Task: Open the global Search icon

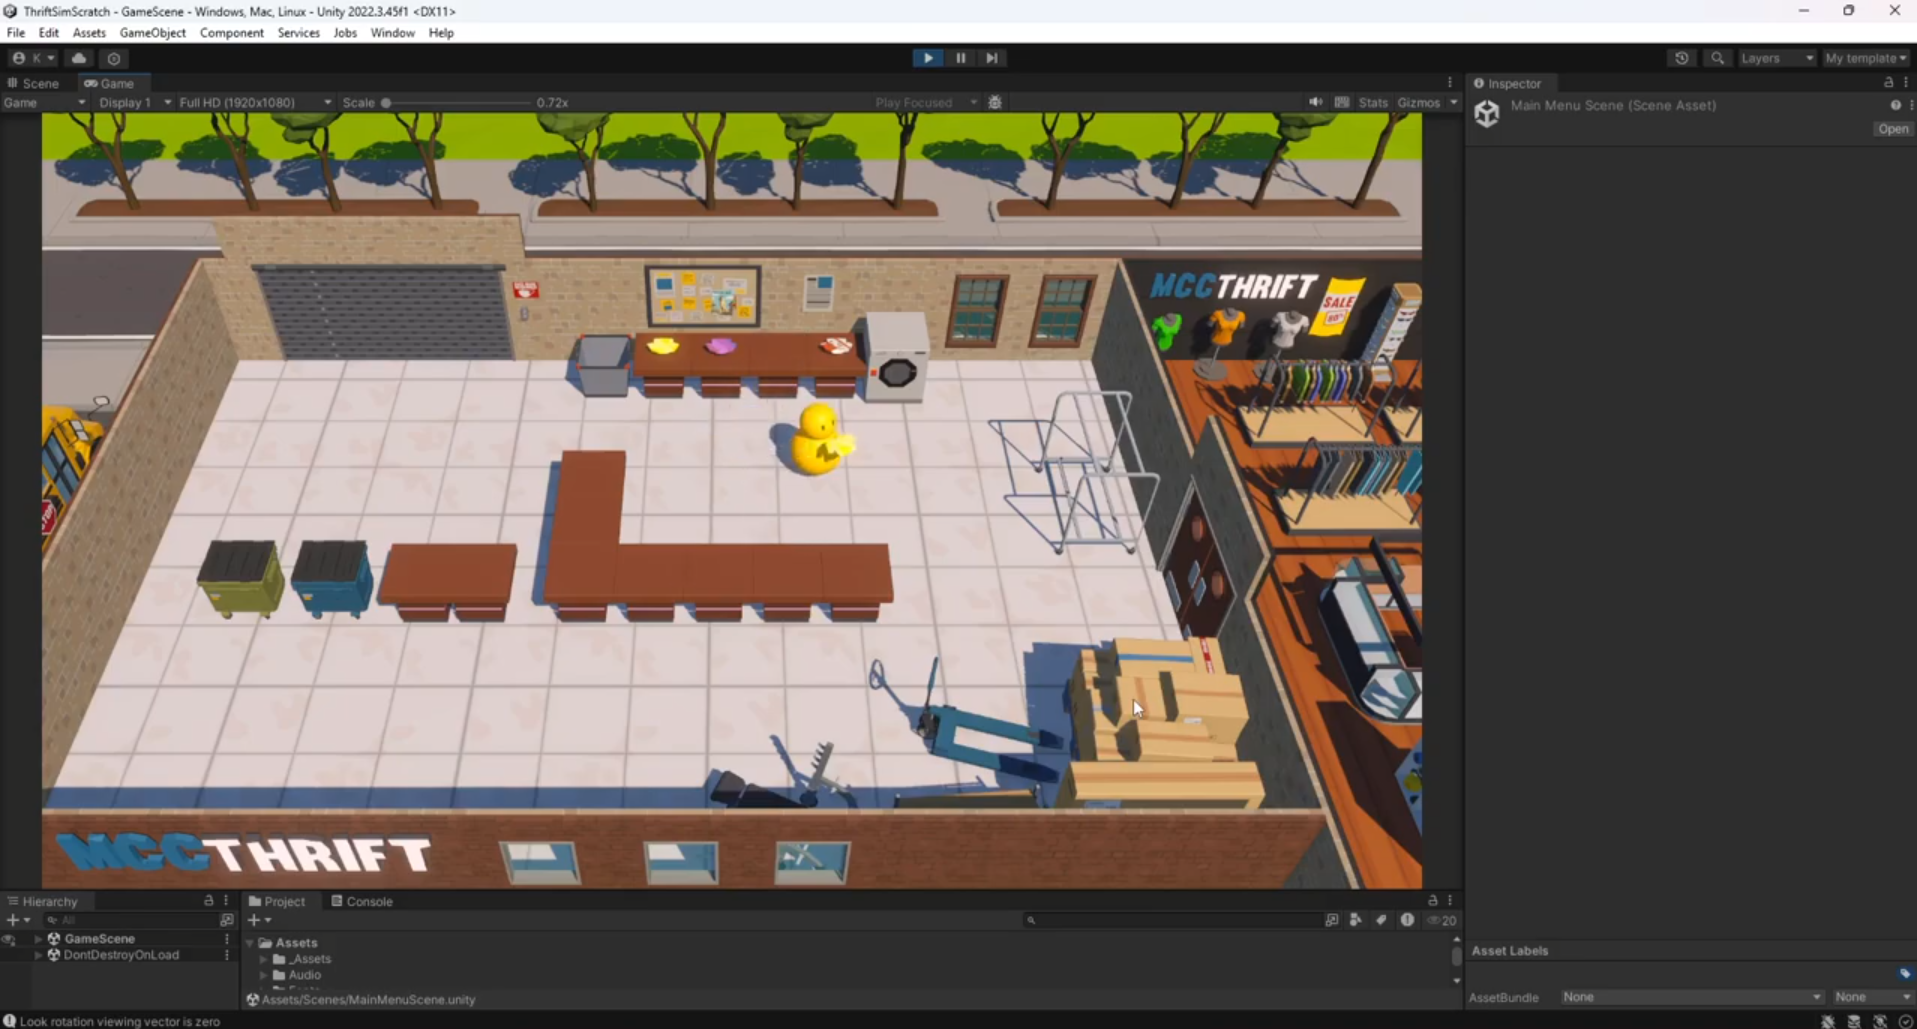Action: [1717, 58]
